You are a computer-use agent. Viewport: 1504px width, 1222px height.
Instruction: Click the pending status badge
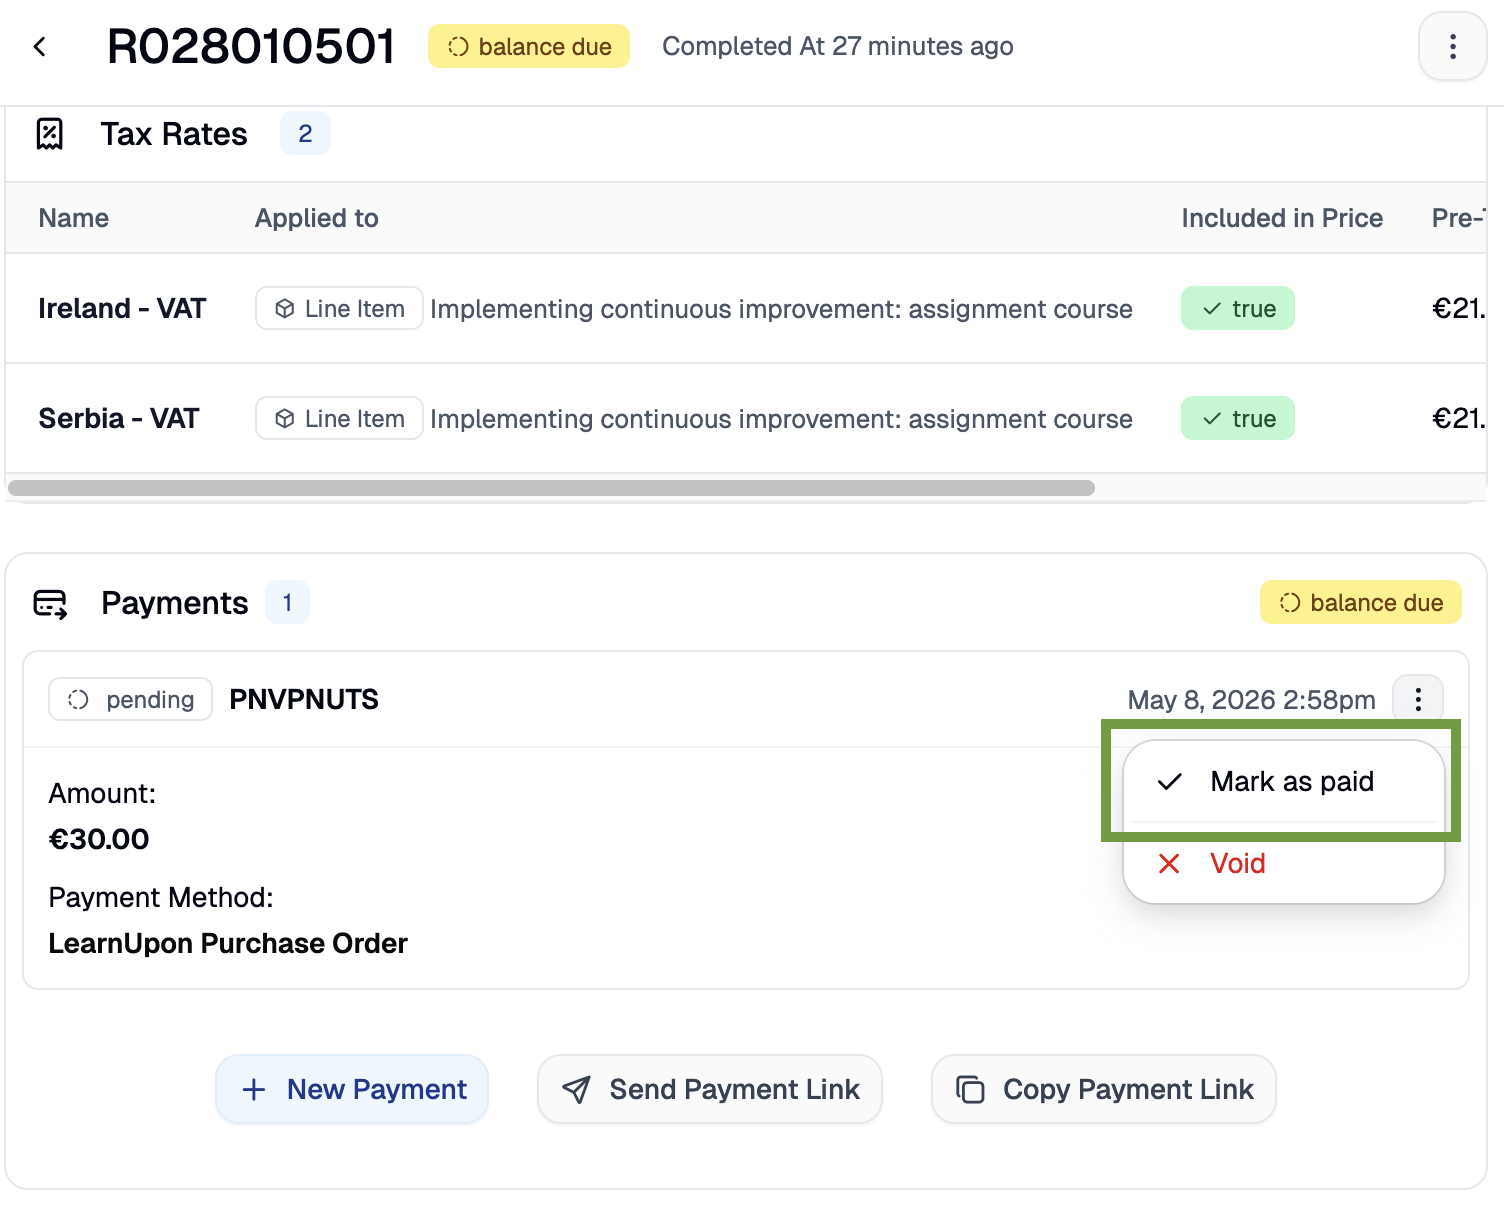pos(130,699)
